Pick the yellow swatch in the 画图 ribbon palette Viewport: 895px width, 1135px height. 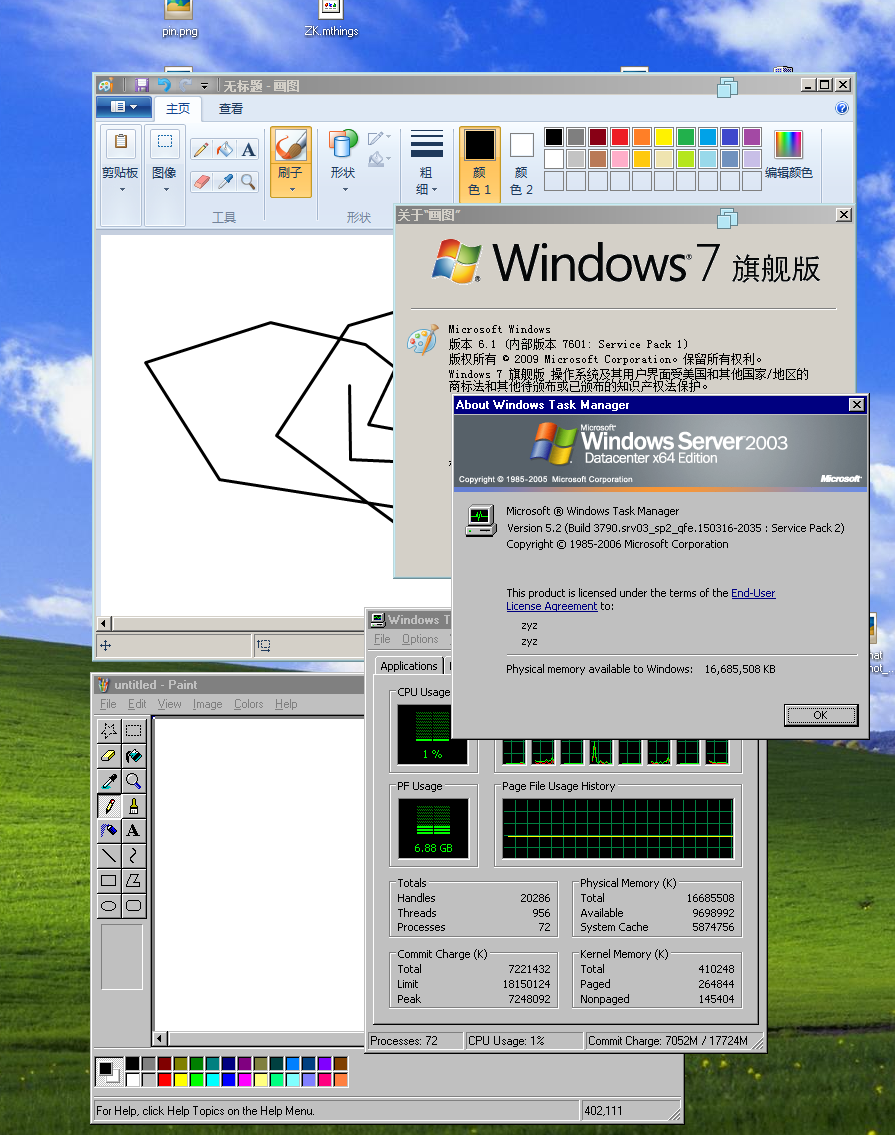click(664, 137)
